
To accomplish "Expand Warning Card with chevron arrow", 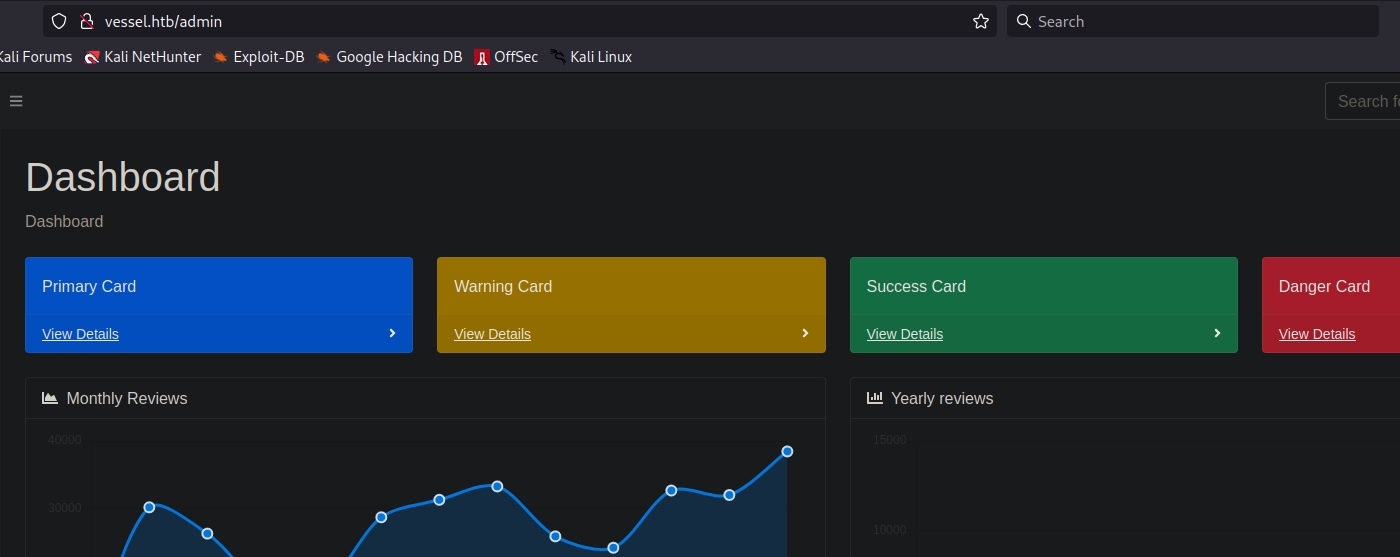I will click(x=805, y=333).
